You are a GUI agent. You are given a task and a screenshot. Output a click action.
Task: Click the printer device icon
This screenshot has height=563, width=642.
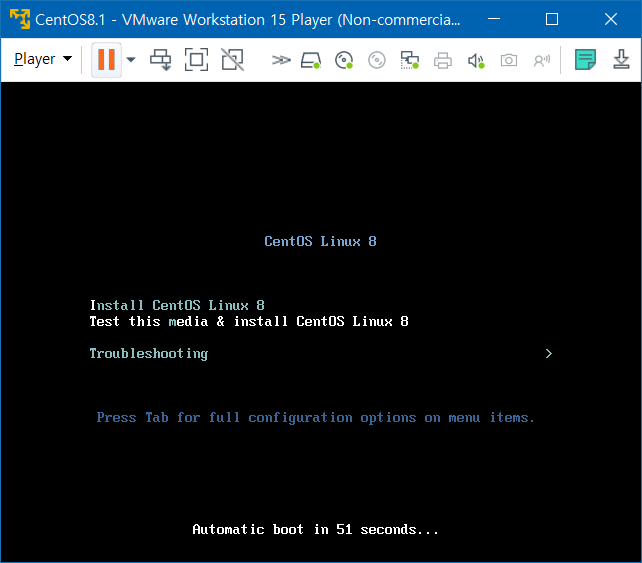[443, 61]
